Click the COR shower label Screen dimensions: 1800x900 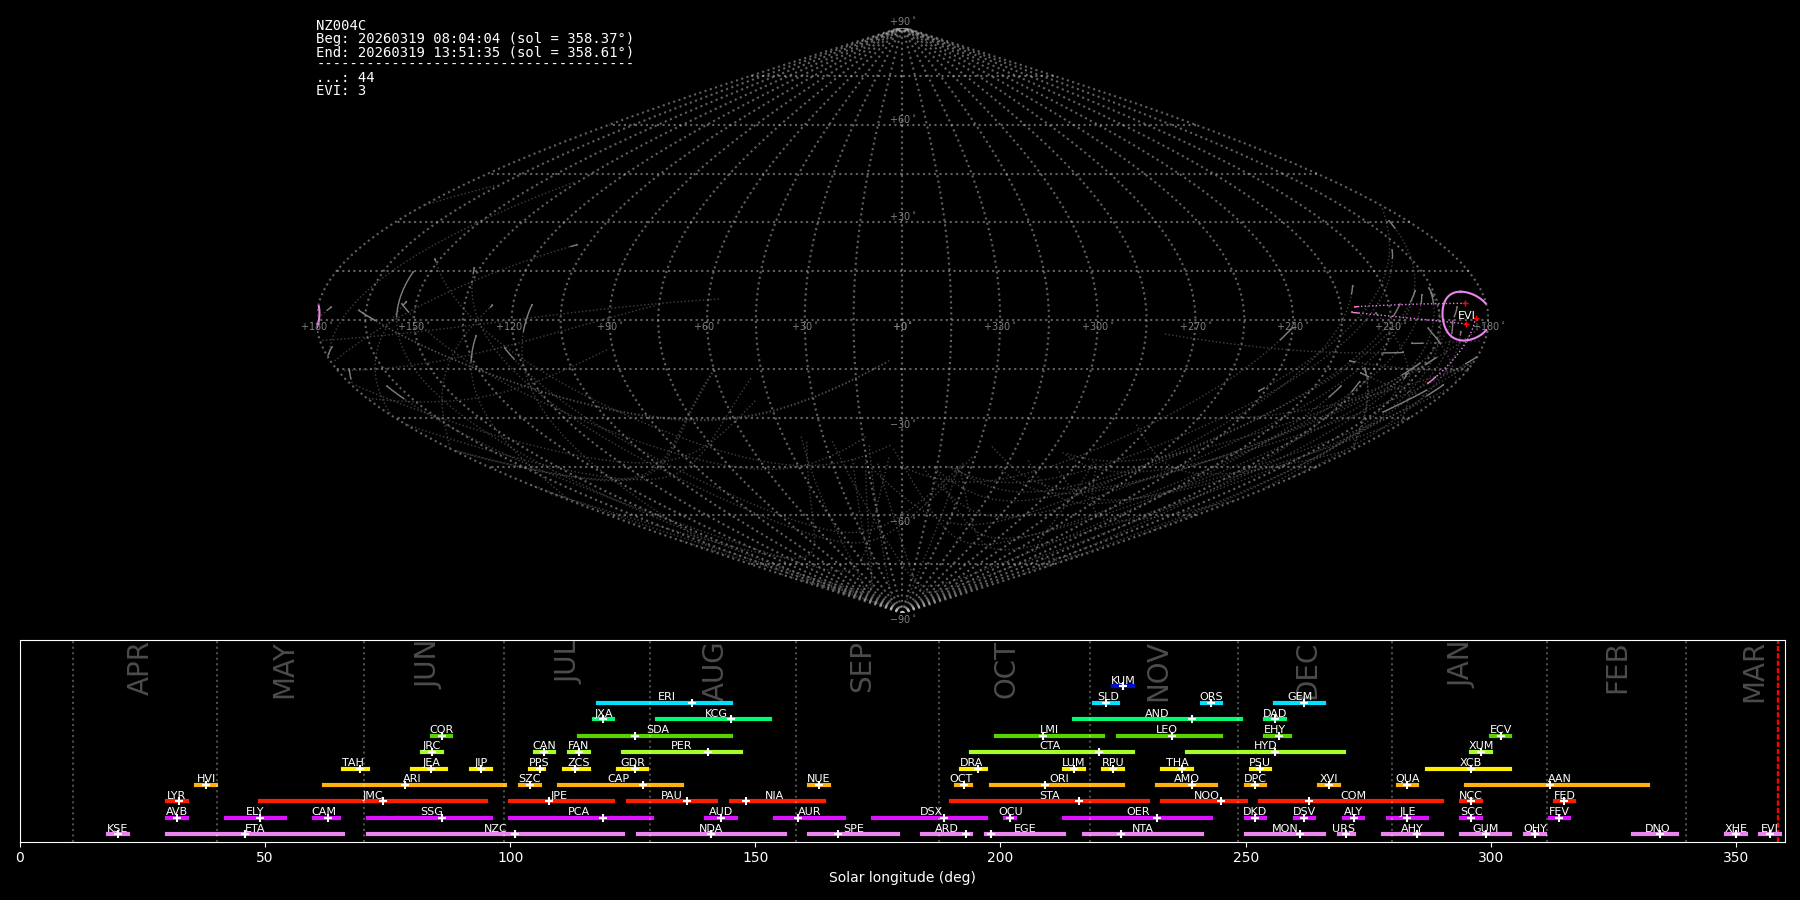441,730
